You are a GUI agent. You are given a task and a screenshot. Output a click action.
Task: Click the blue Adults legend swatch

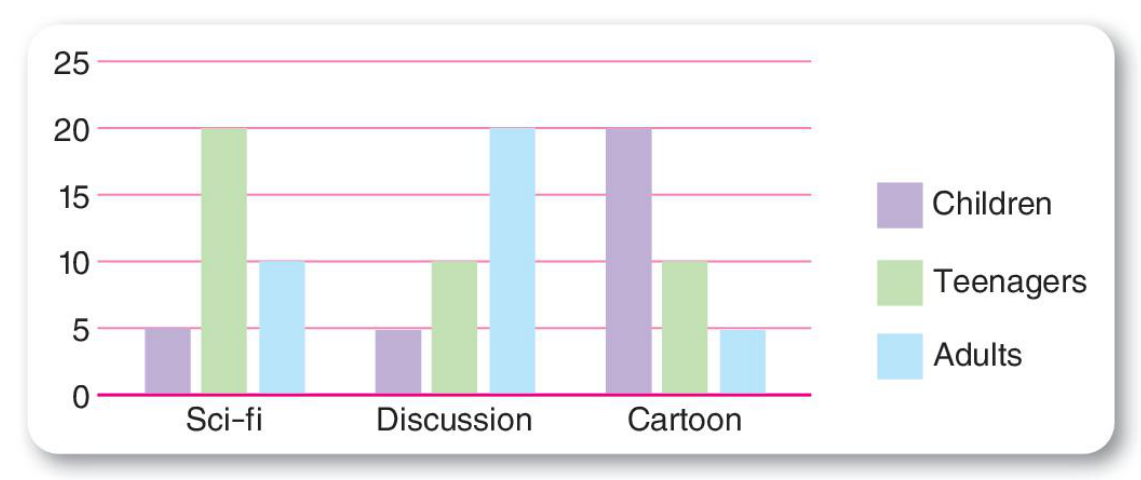click(x=899, y=355)
